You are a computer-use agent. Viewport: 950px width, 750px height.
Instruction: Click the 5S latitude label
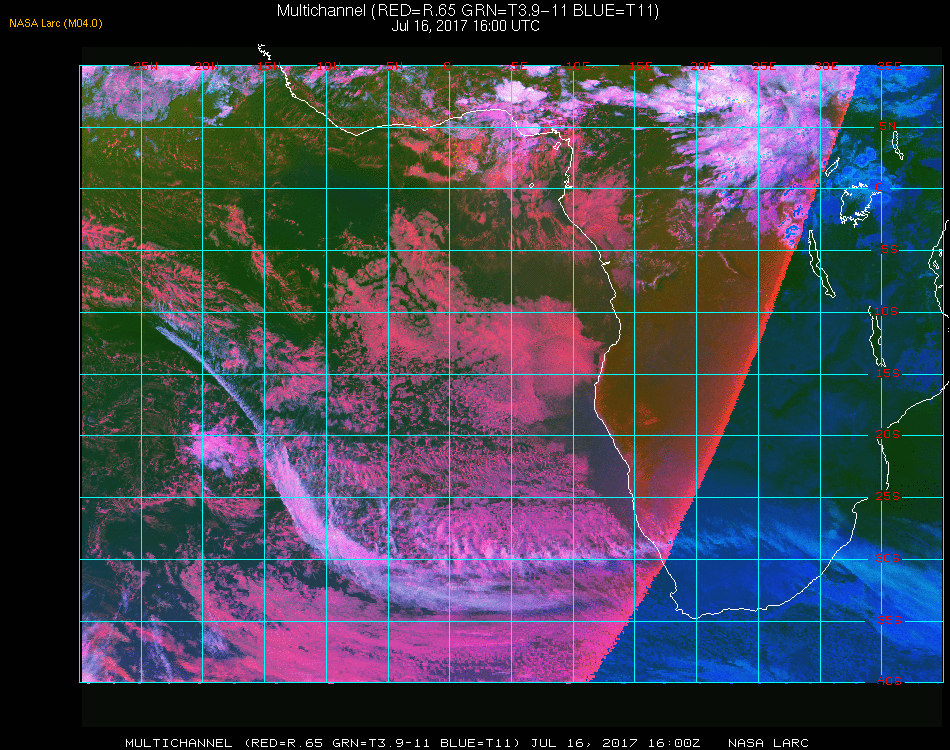click(889, 249)
